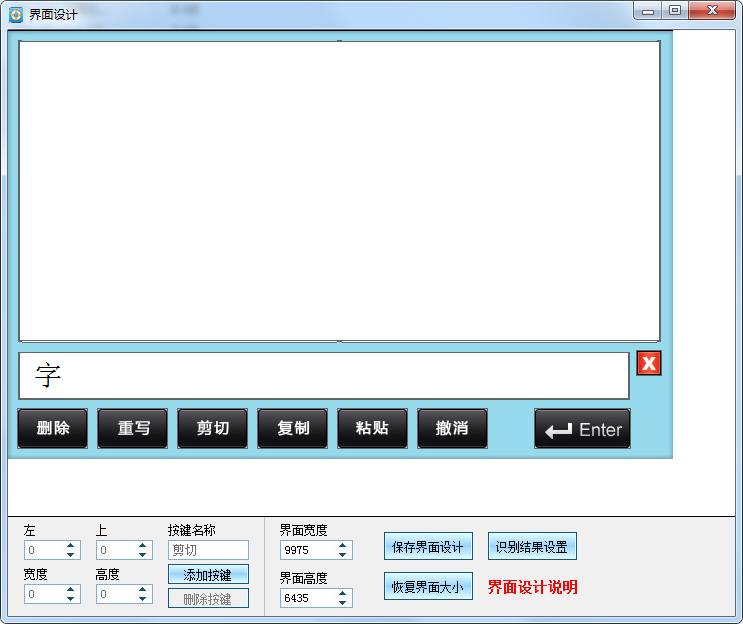This screenshot has width=743, height=624.
Task: Click the 删除 key button
Action: pos(53,429)
